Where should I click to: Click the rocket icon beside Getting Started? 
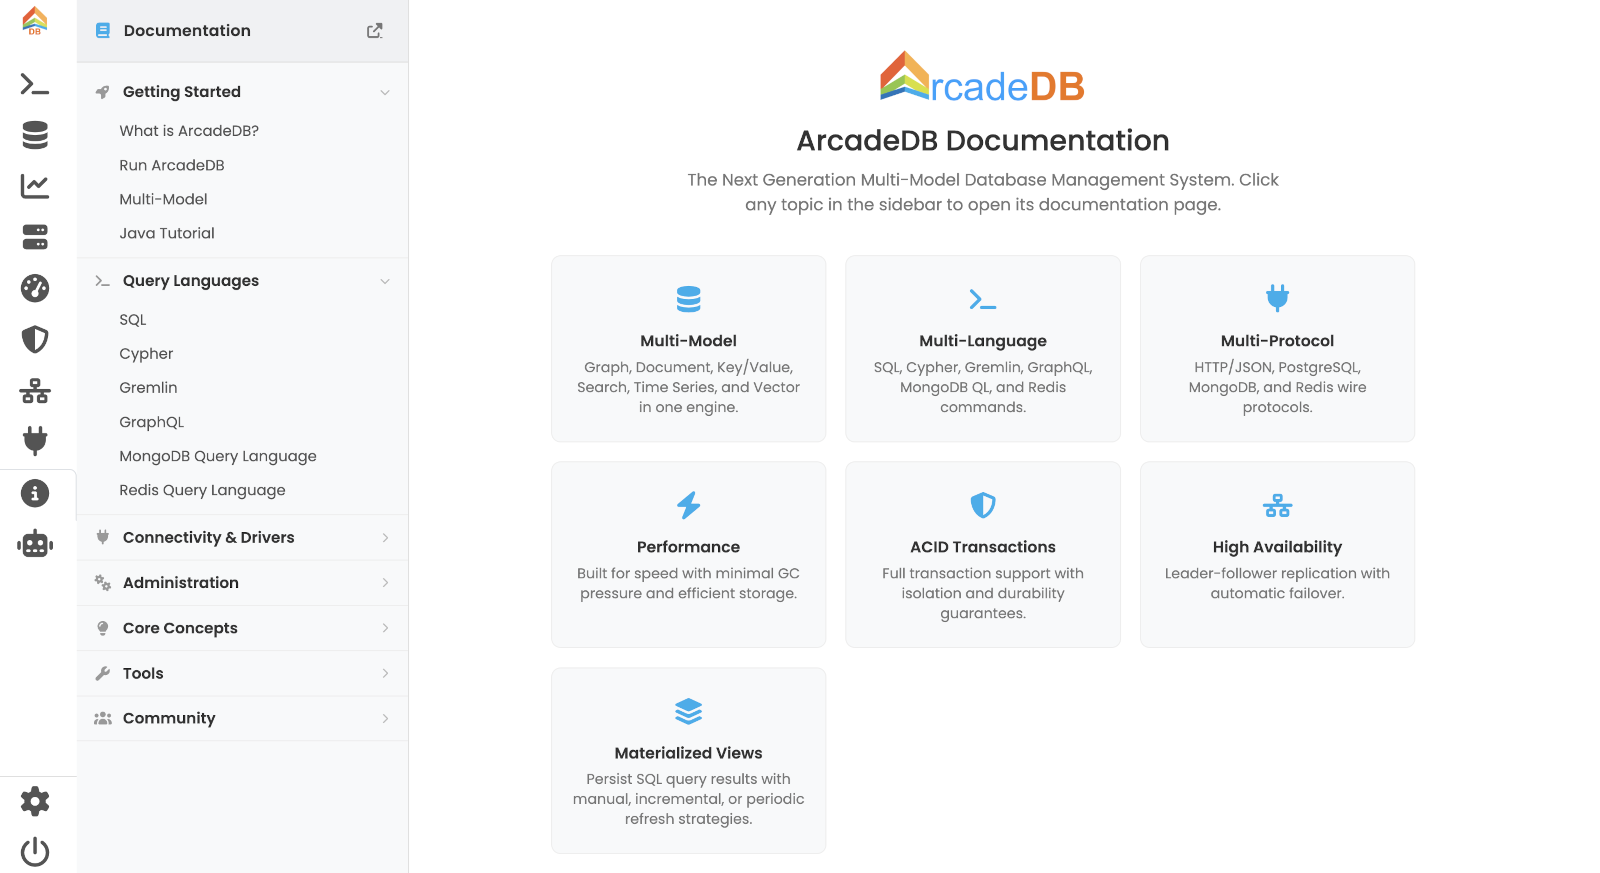(x=102, y=92)
